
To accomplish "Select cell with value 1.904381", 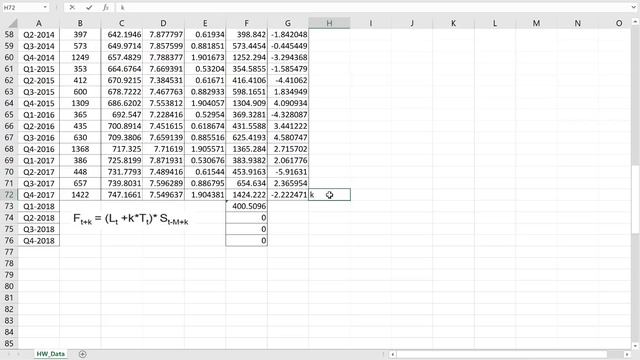I will click(205, 195).
